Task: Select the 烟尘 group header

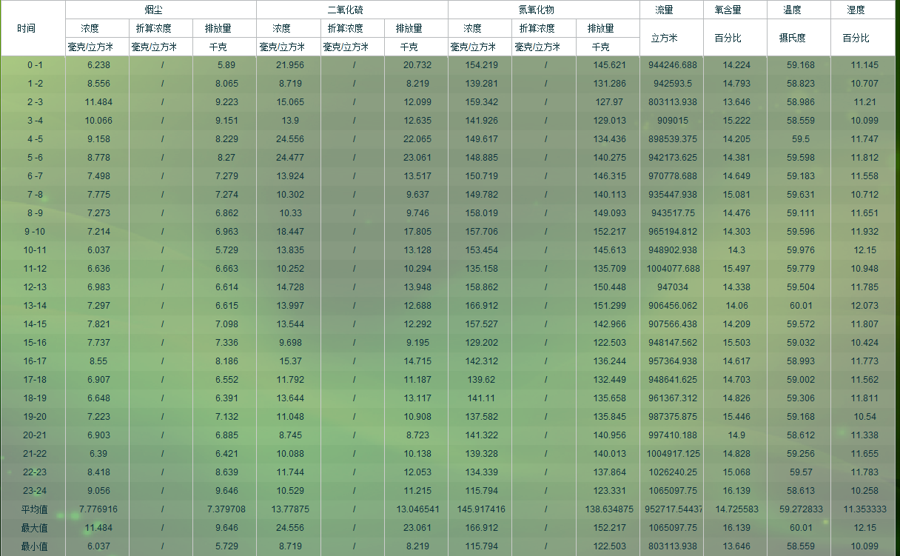Action: [x=161, y=9]
